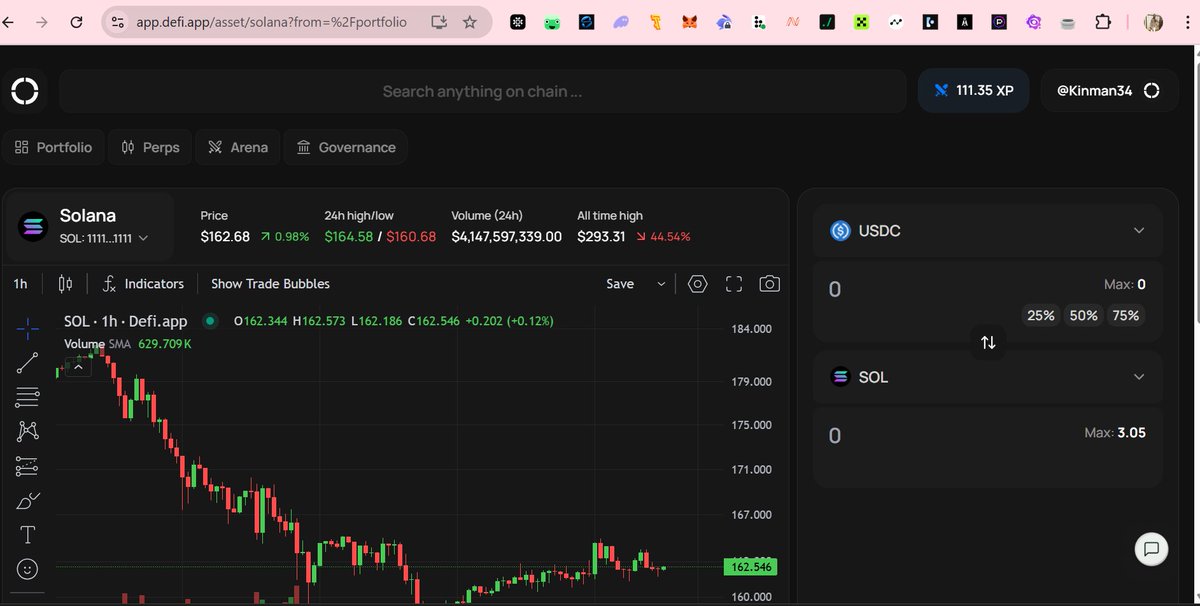Open the Governance tab
This screenshot has width=1200, height=606.
346,147
